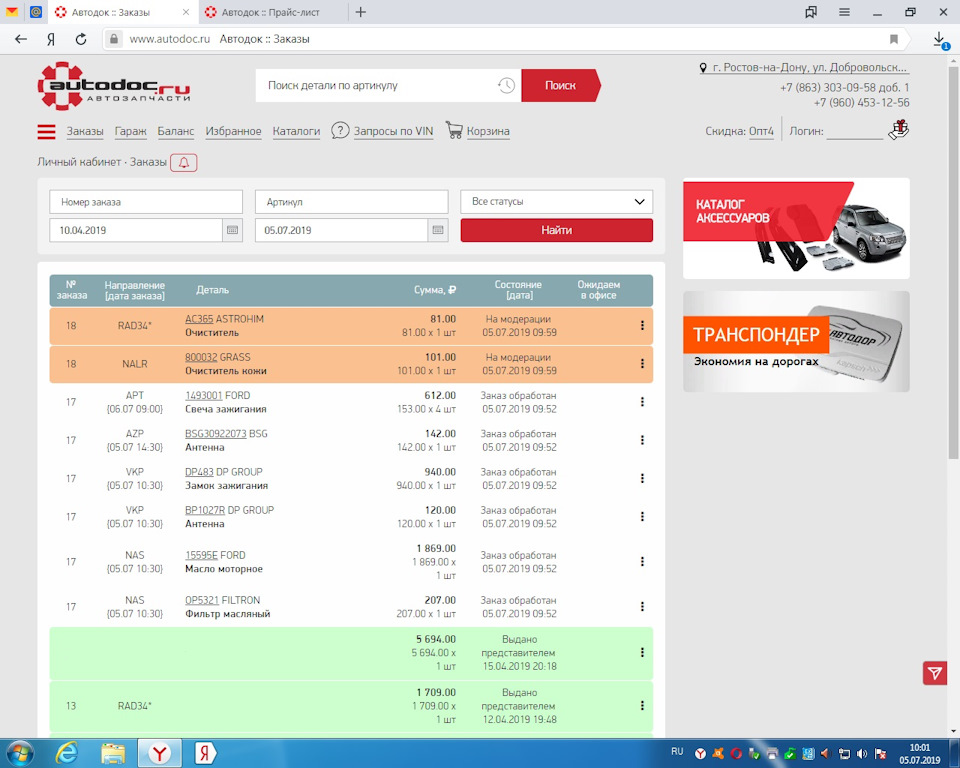The height and width of the screenshot is (768, 960).
Task: Open part link DP483
Action: coord(199,472)
